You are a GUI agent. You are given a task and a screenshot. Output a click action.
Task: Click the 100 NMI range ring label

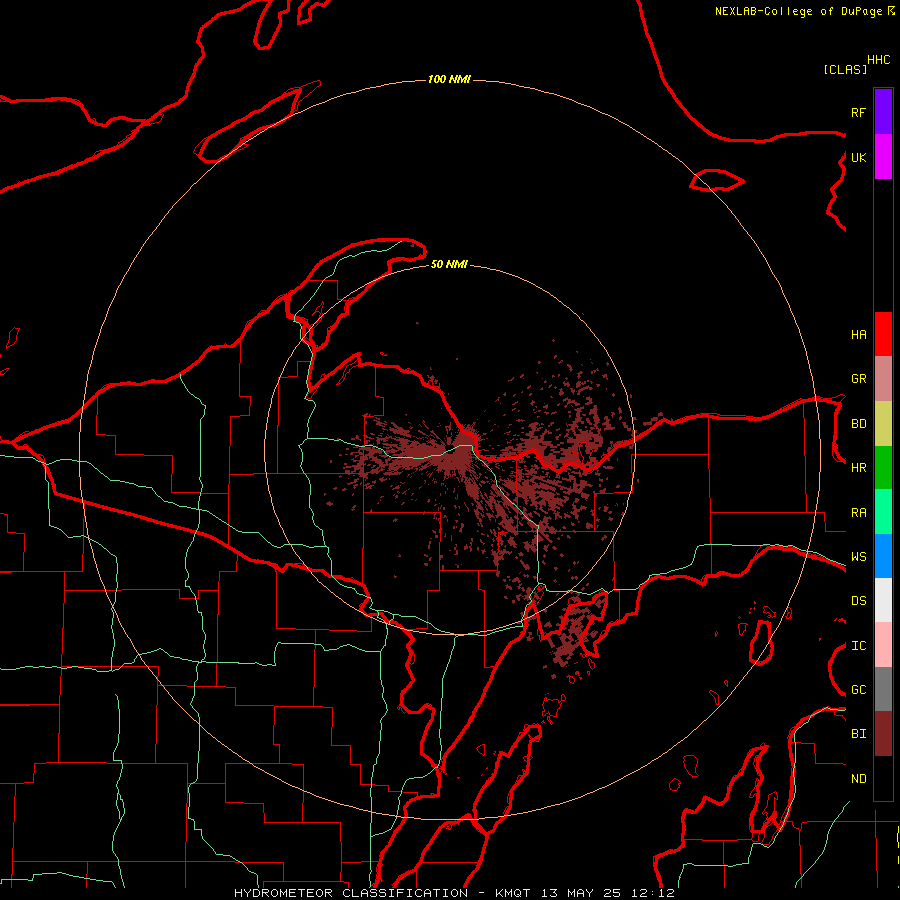coord(449,79)
